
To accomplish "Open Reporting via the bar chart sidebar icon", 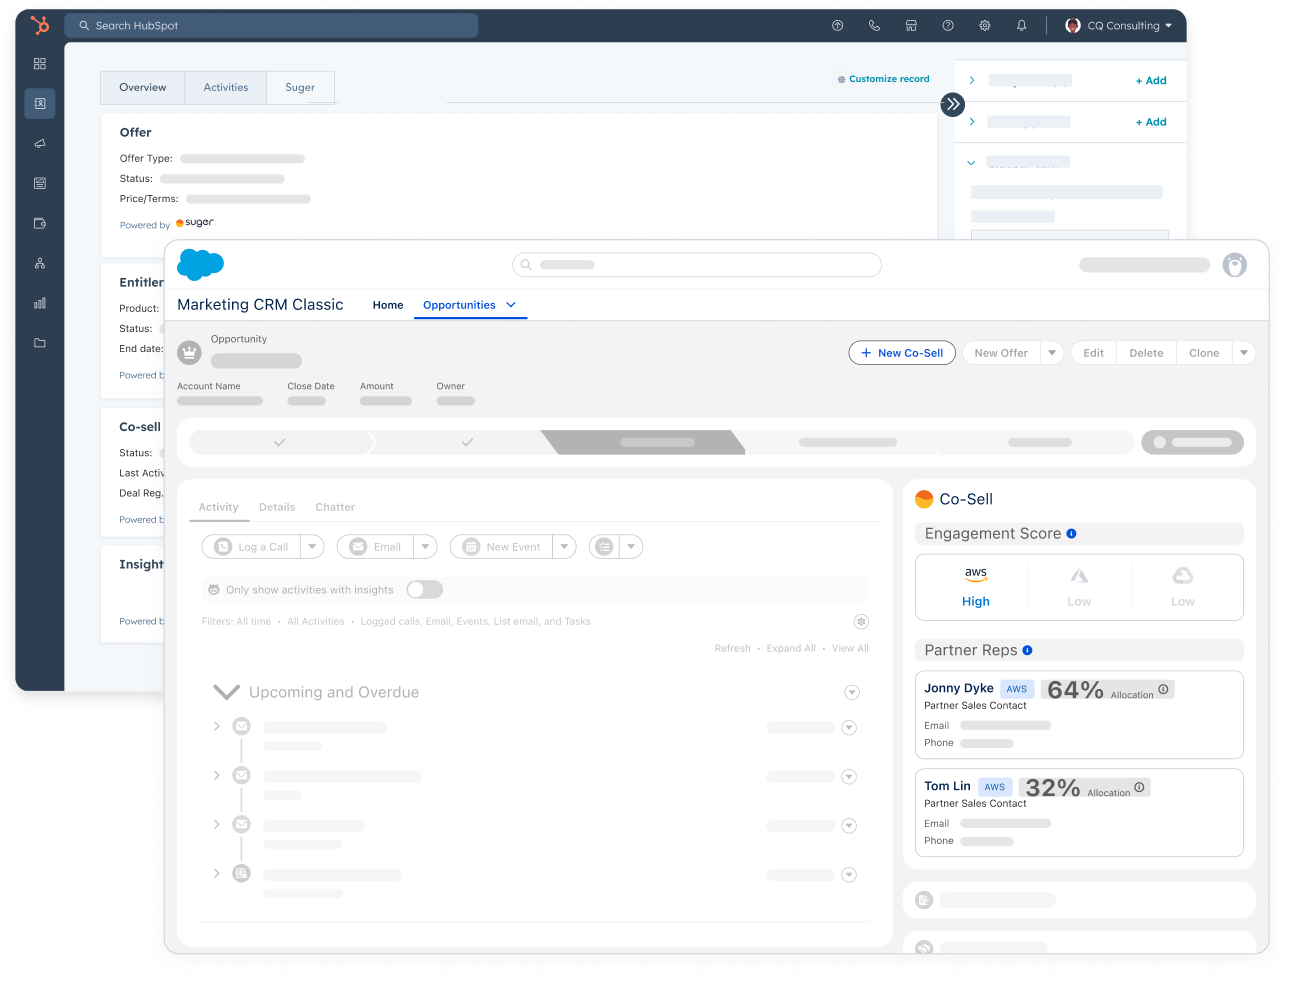I will pos(40,303).
